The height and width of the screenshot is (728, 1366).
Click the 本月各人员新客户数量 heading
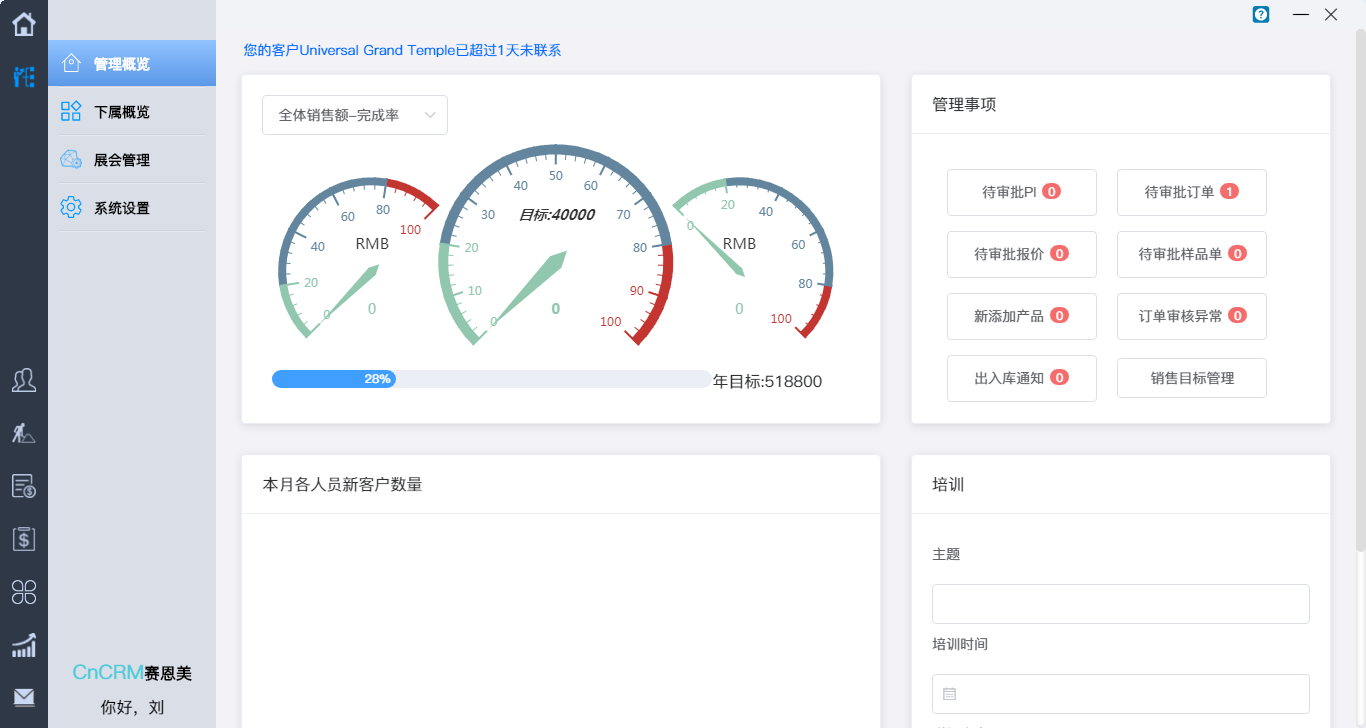342,484
